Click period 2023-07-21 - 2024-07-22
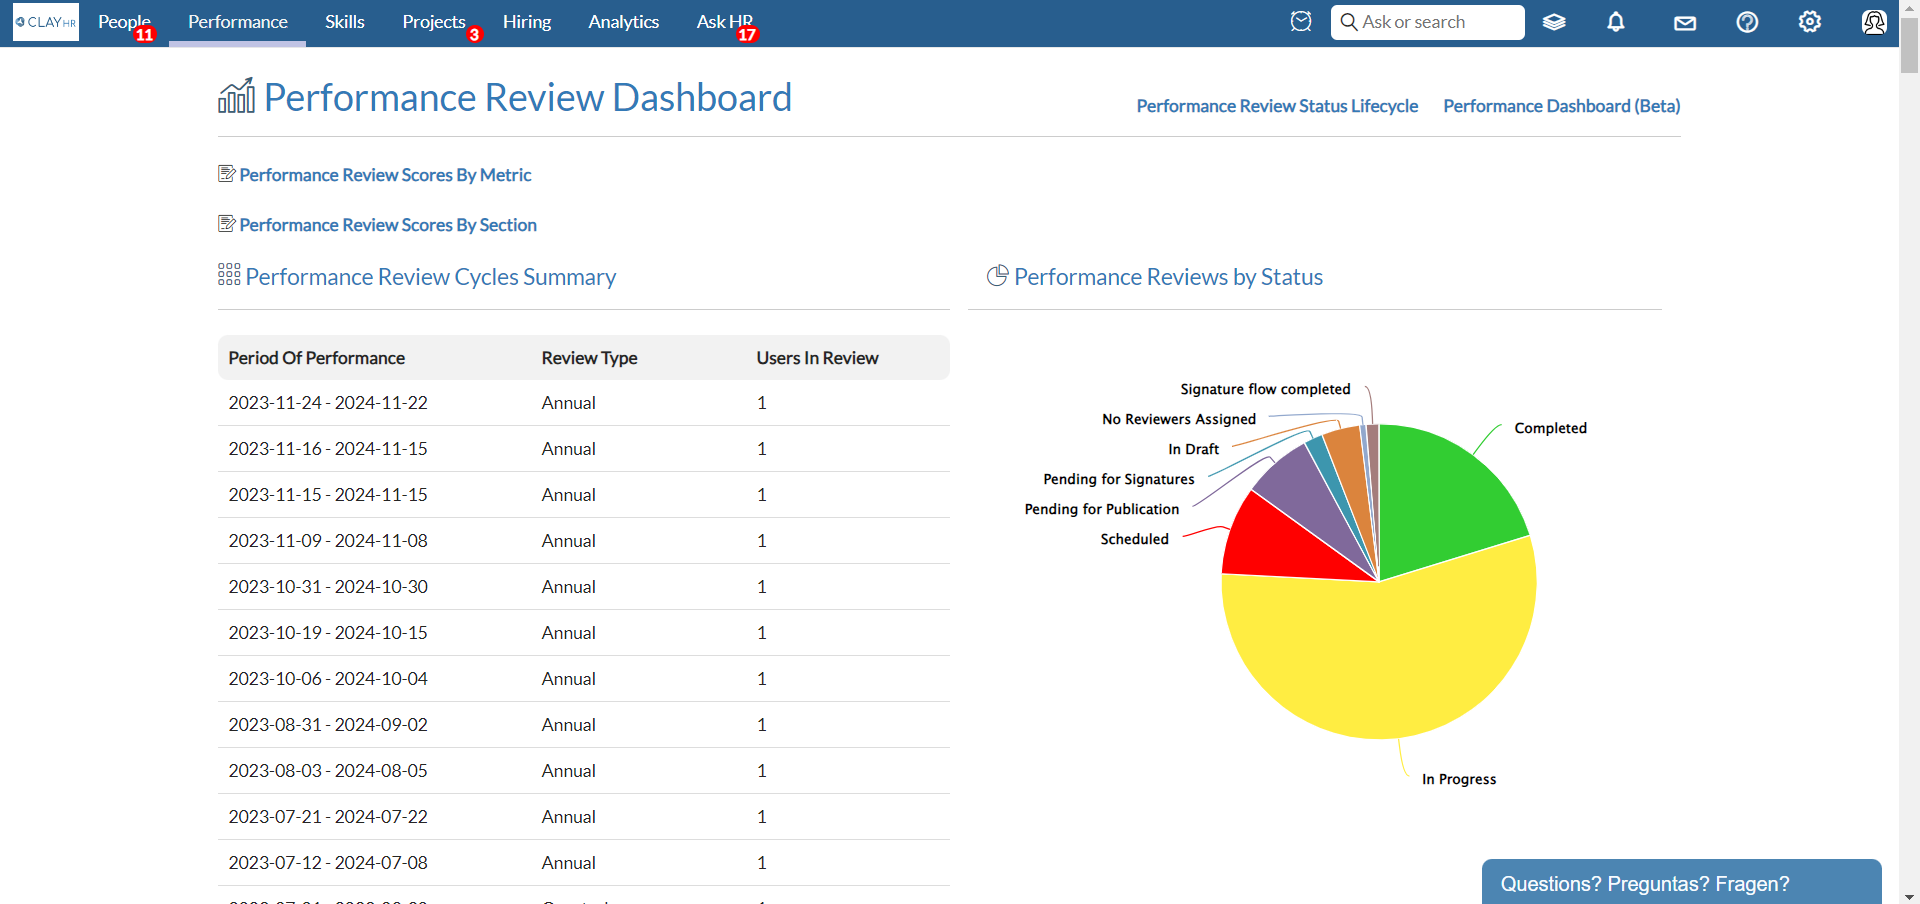The height and width of the screenshot is (904, 1920). coord(328,817)
